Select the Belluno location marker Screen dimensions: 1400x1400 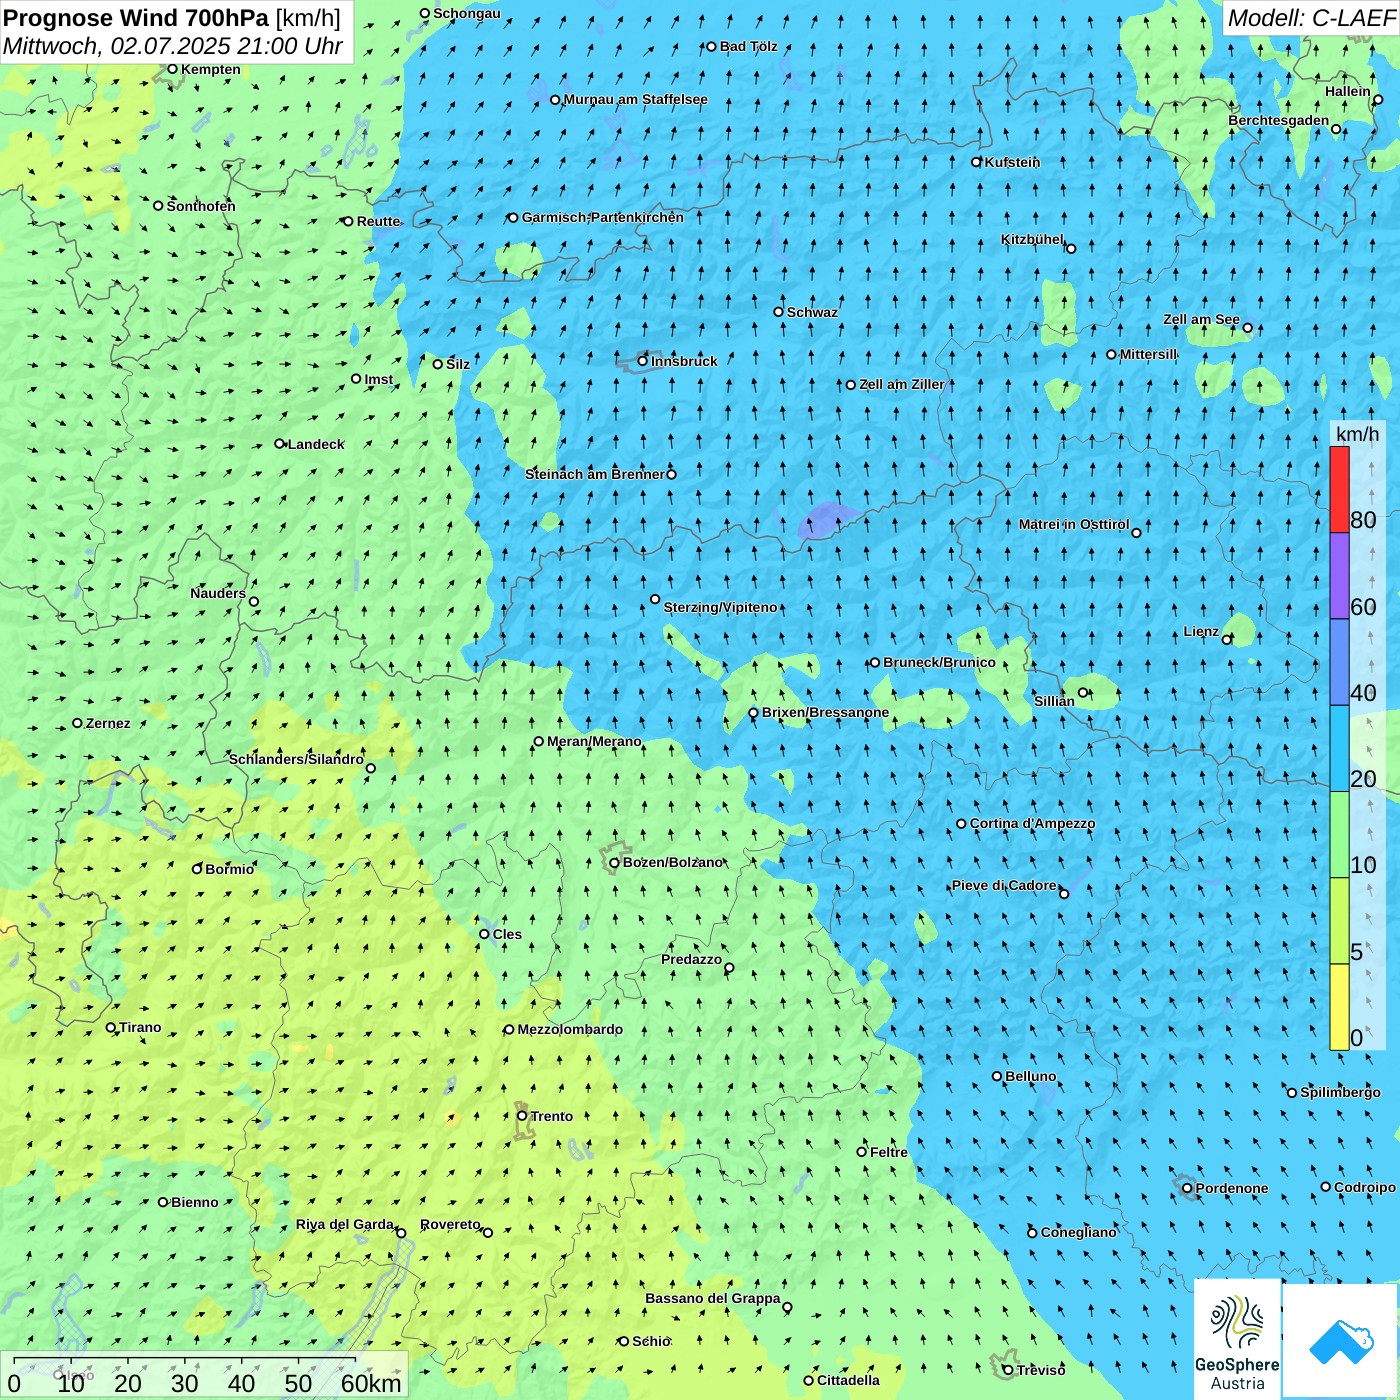[997, 1076]
